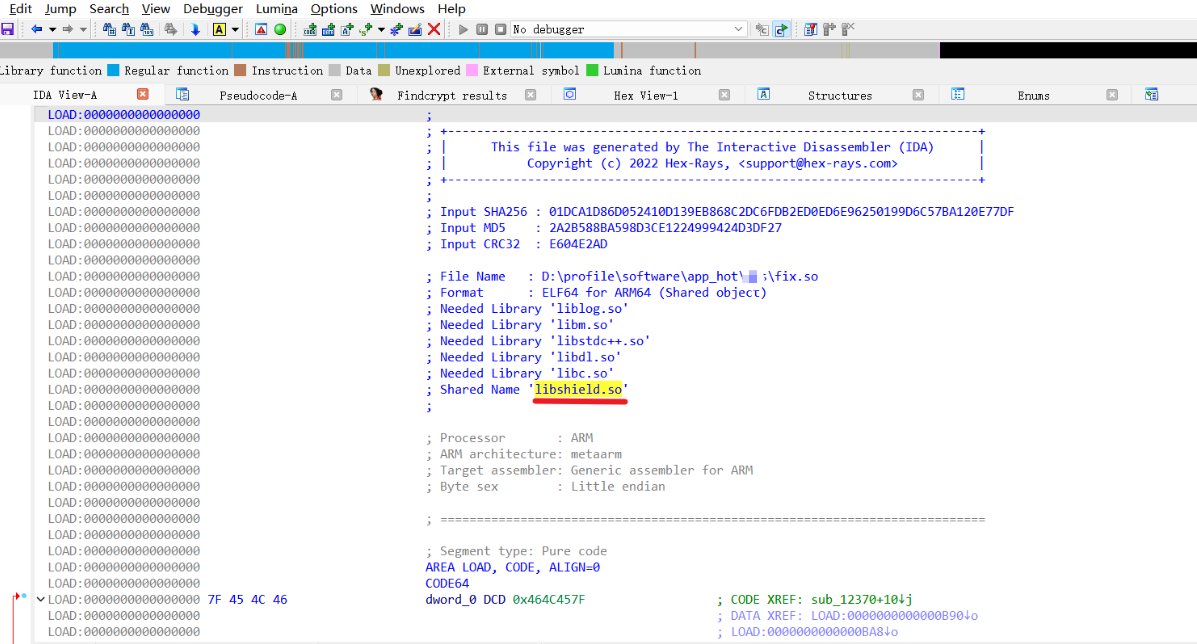Open the Help menu

tap(451, 8)
